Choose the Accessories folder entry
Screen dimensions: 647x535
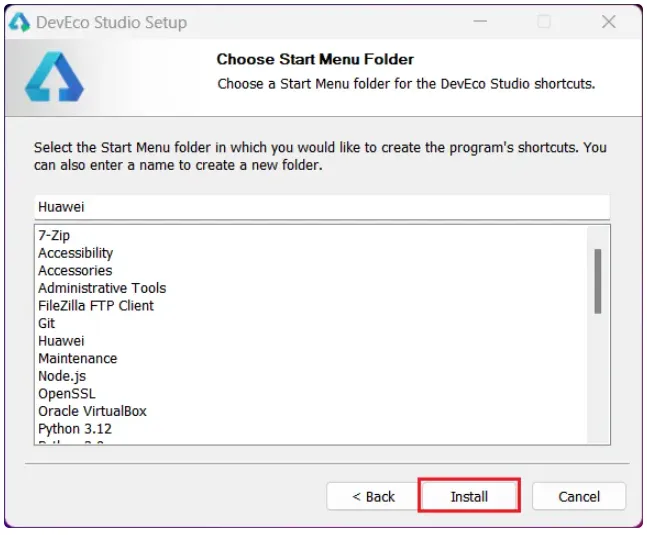(75, 271)
